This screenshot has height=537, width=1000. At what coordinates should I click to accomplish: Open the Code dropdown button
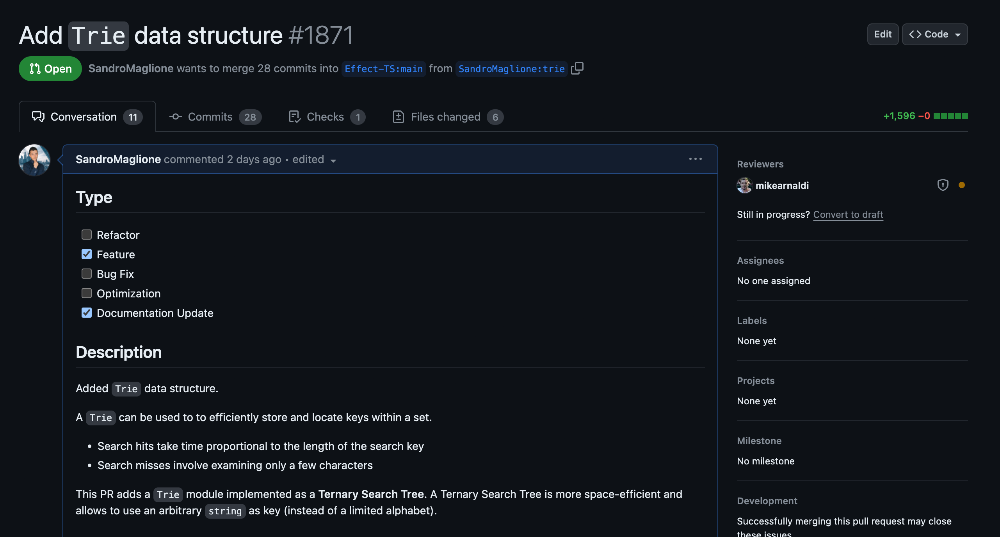935,34
